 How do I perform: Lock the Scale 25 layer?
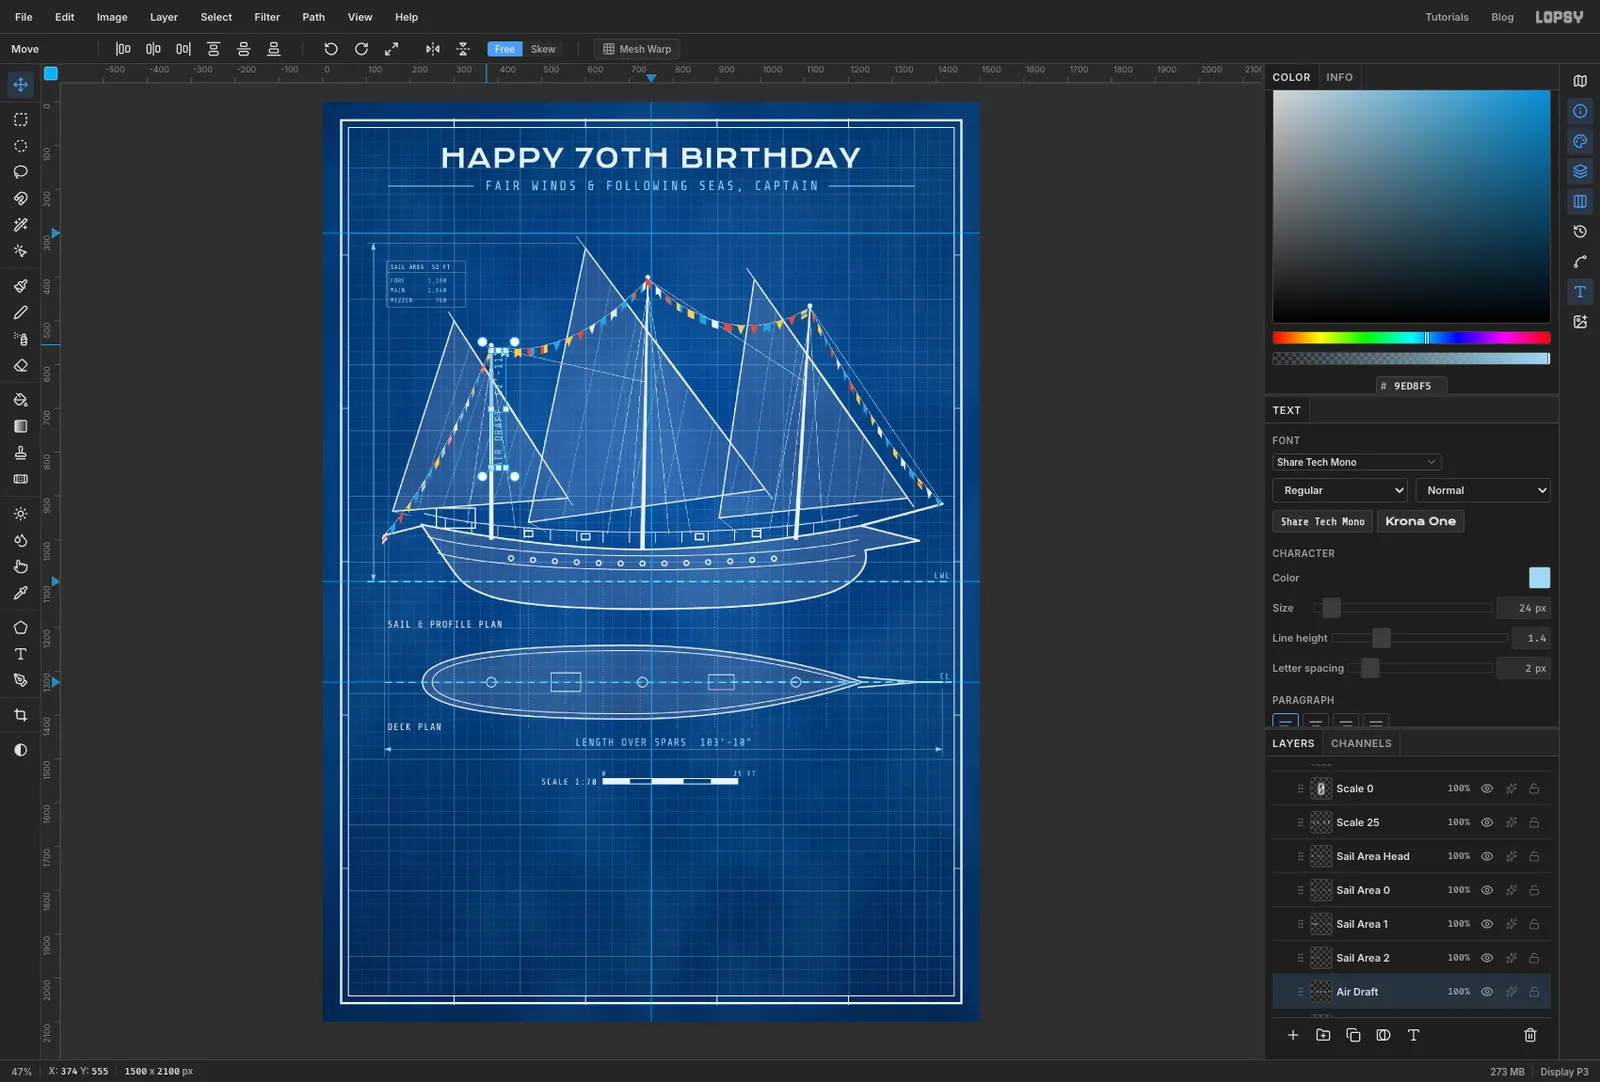pos(1534,822)
